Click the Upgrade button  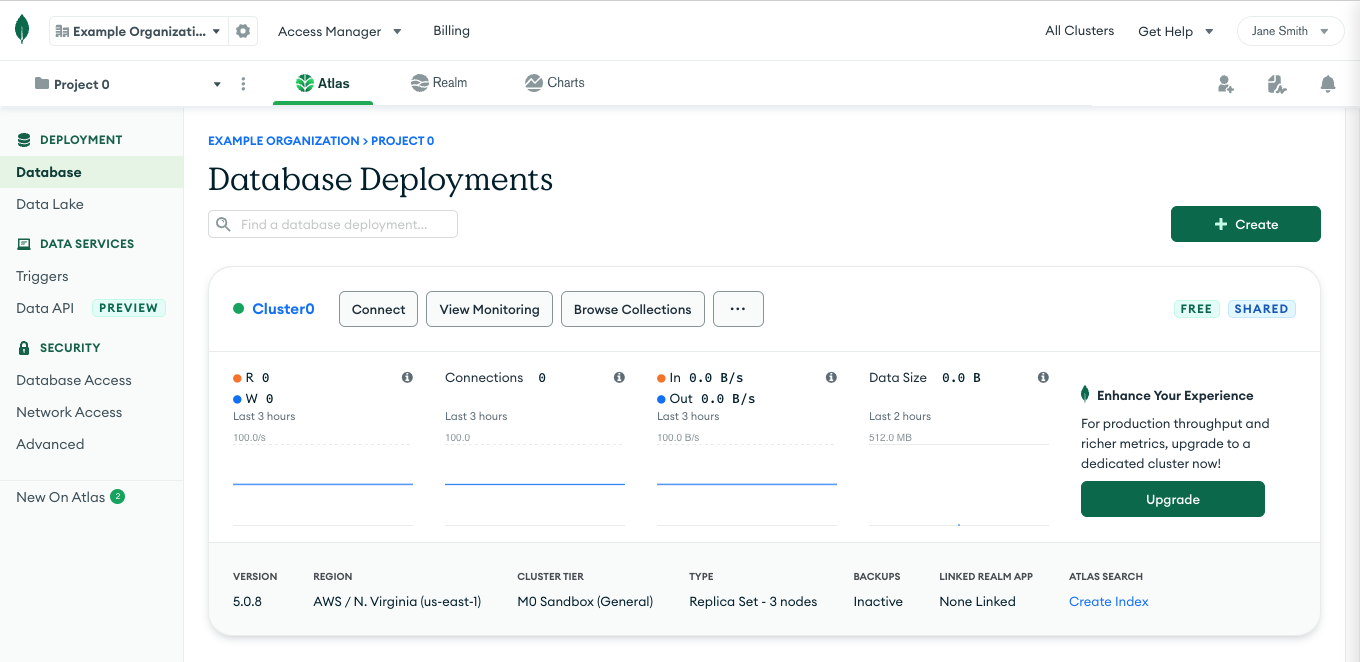pyautogui.click(x=1172, y=499)
